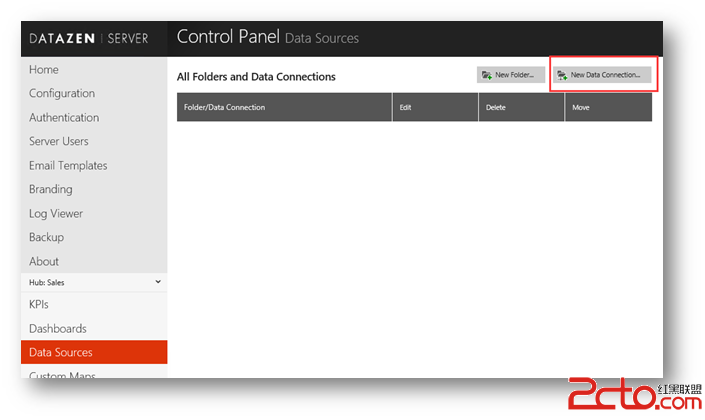This screenshot has height=420, width=705.
Task: Click the Edit column header
Action: coord(435,107)
